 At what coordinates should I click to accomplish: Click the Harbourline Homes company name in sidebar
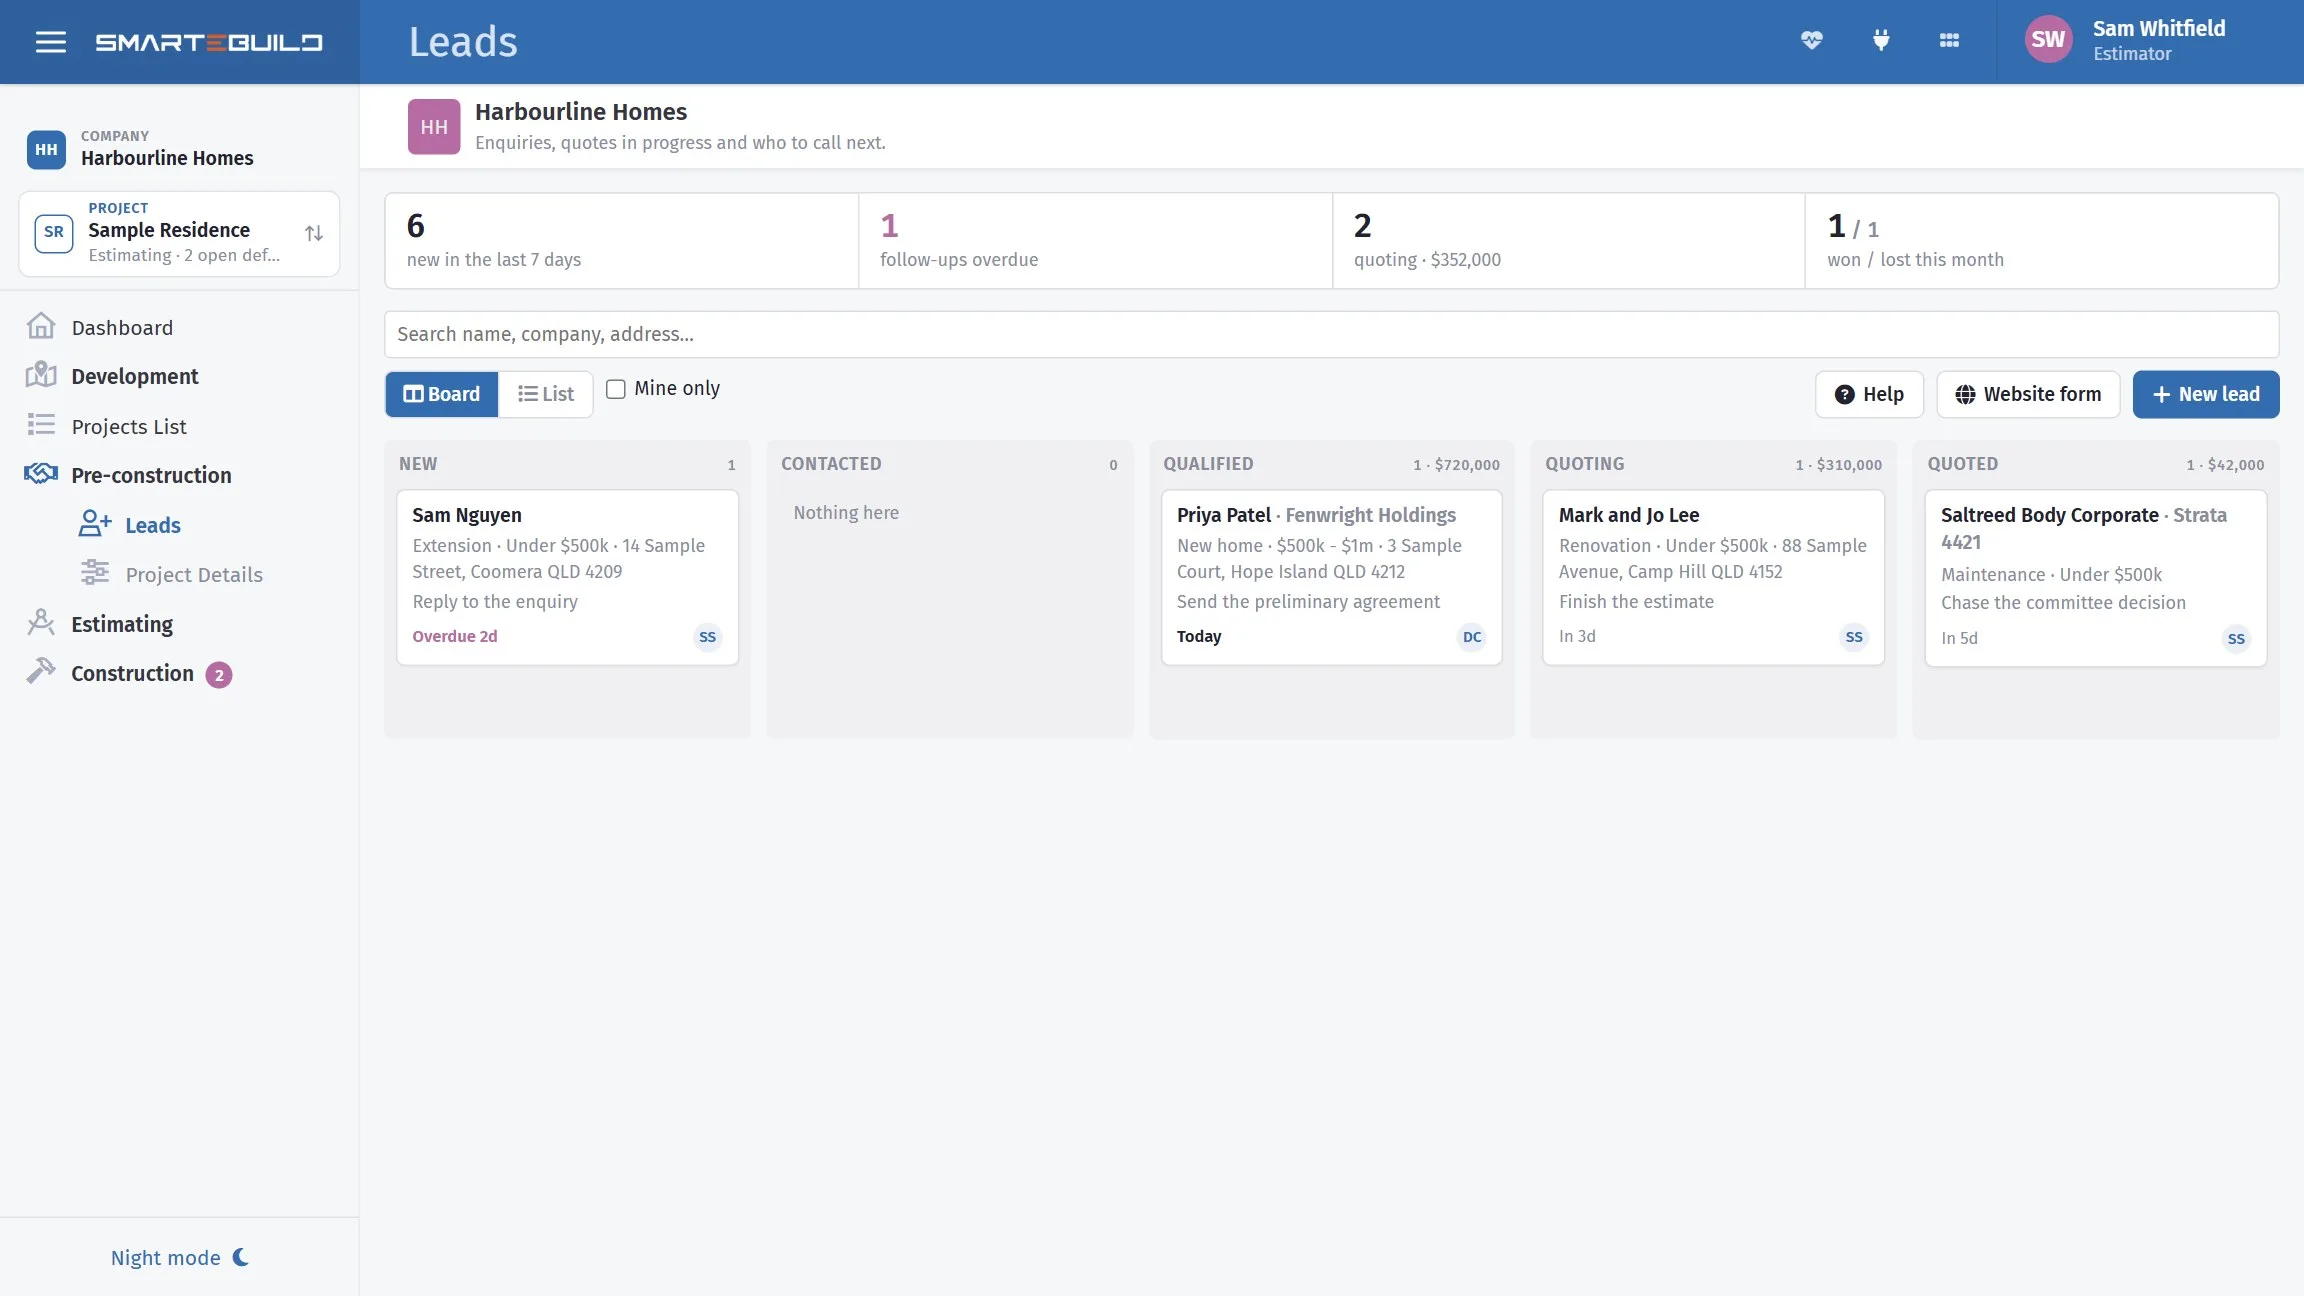[x=167, y=158]
